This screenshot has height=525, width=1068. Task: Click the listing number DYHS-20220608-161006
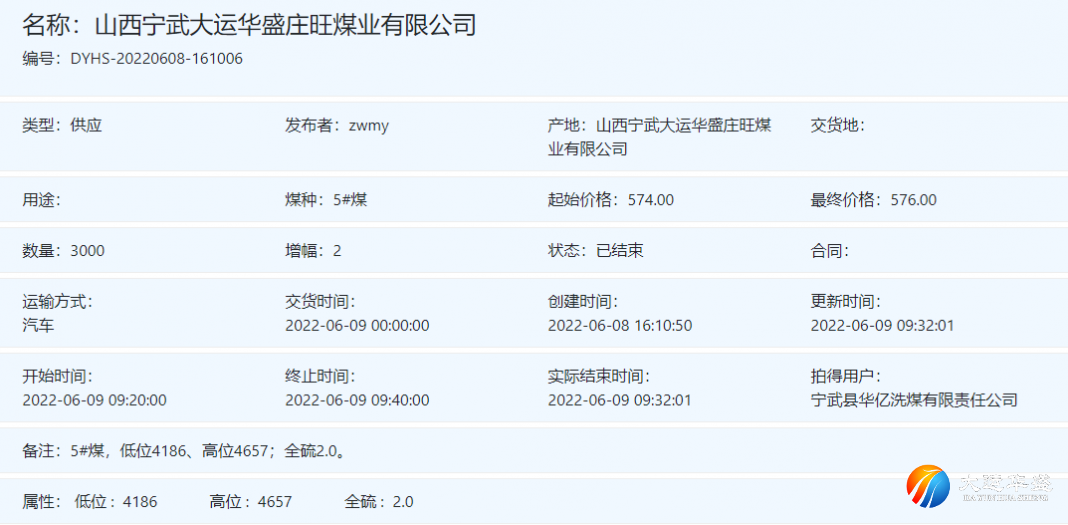156,59
